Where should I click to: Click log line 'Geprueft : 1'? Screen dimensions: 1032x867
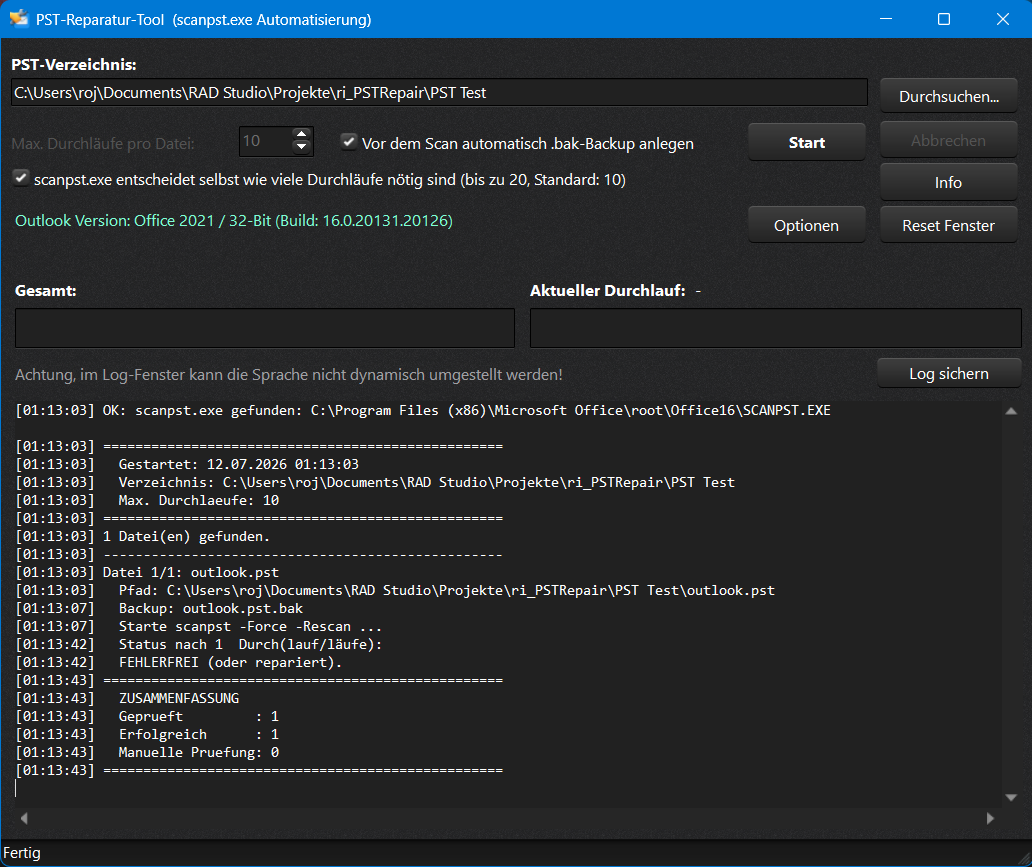click(199, 716)
